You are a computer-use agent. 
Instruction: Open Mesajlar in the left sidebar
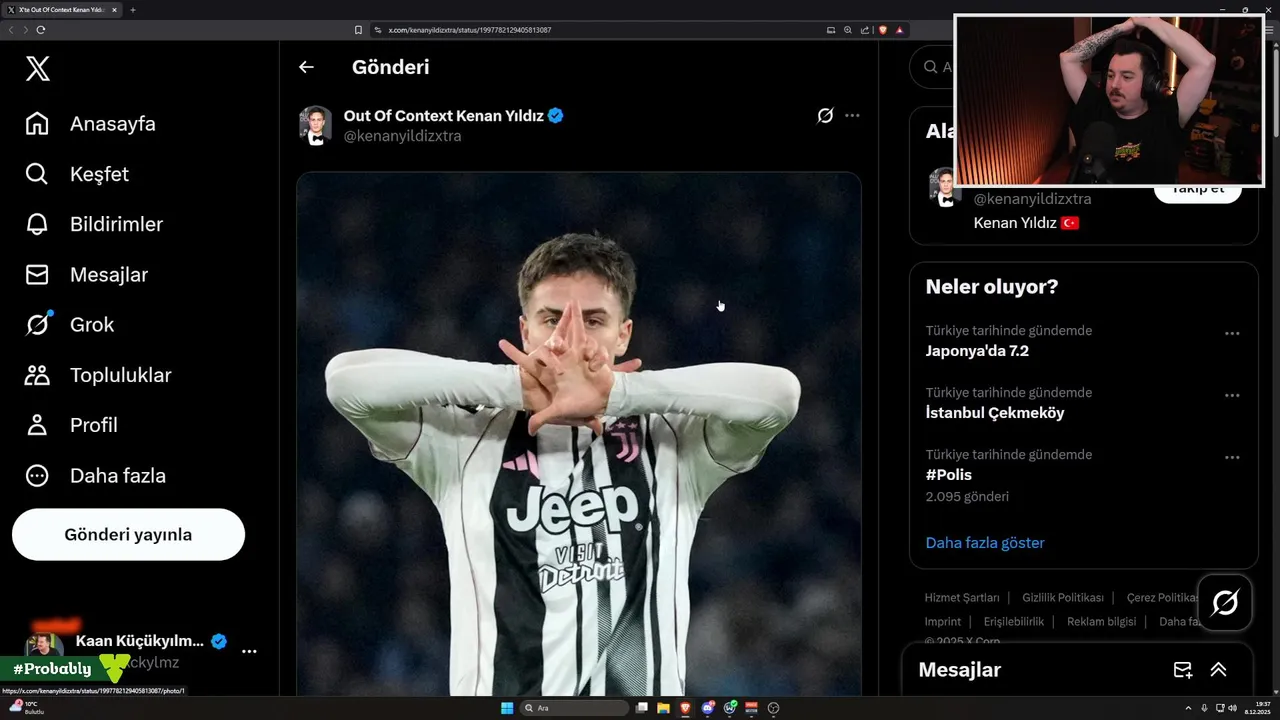(86, 274)
